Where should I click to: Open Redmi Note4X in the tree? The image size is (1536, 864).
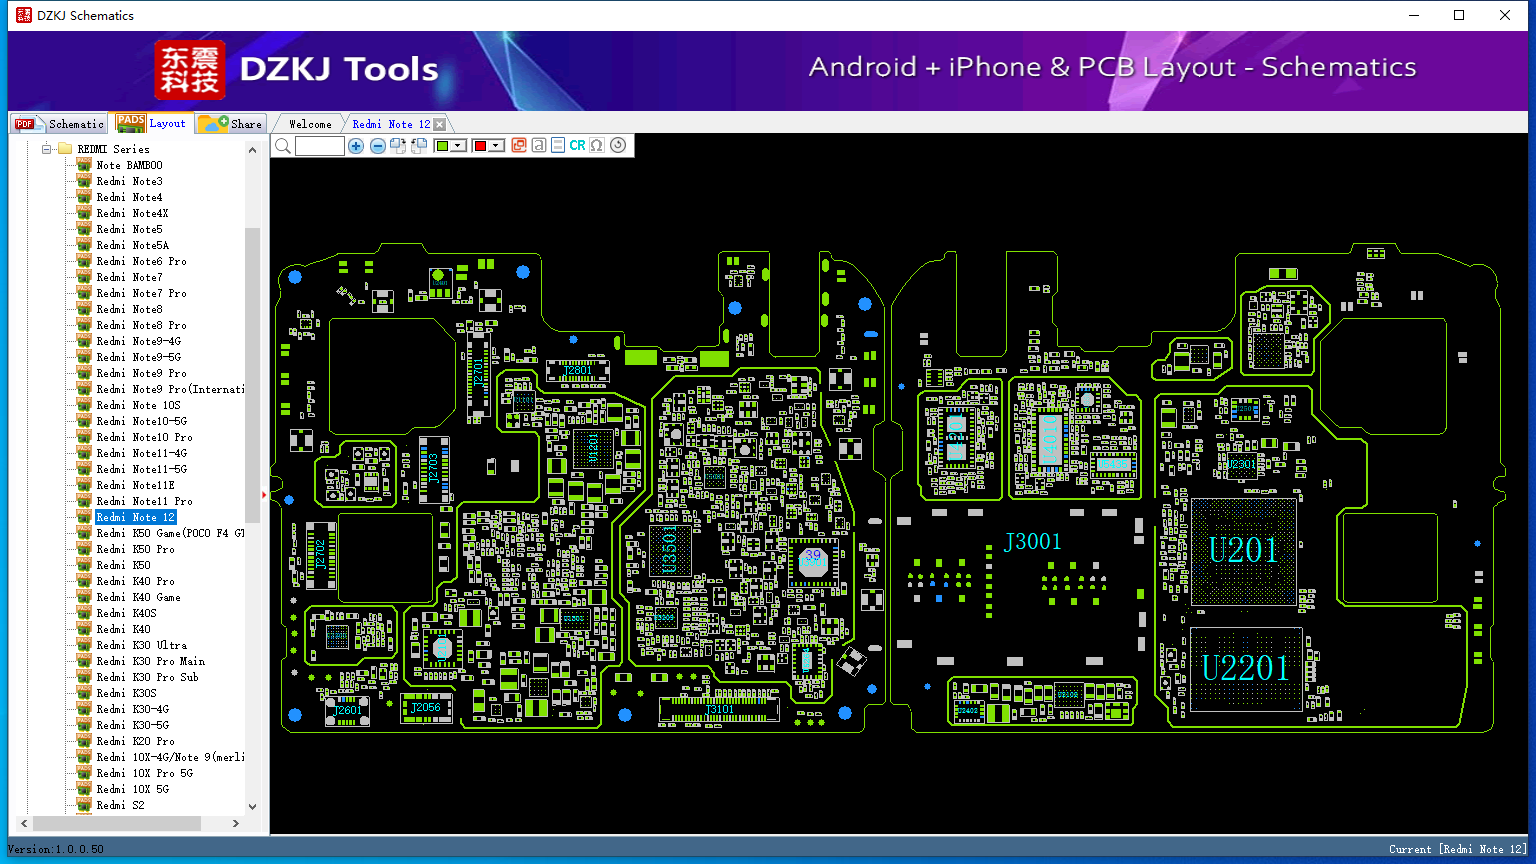click(x=132, y=213)
